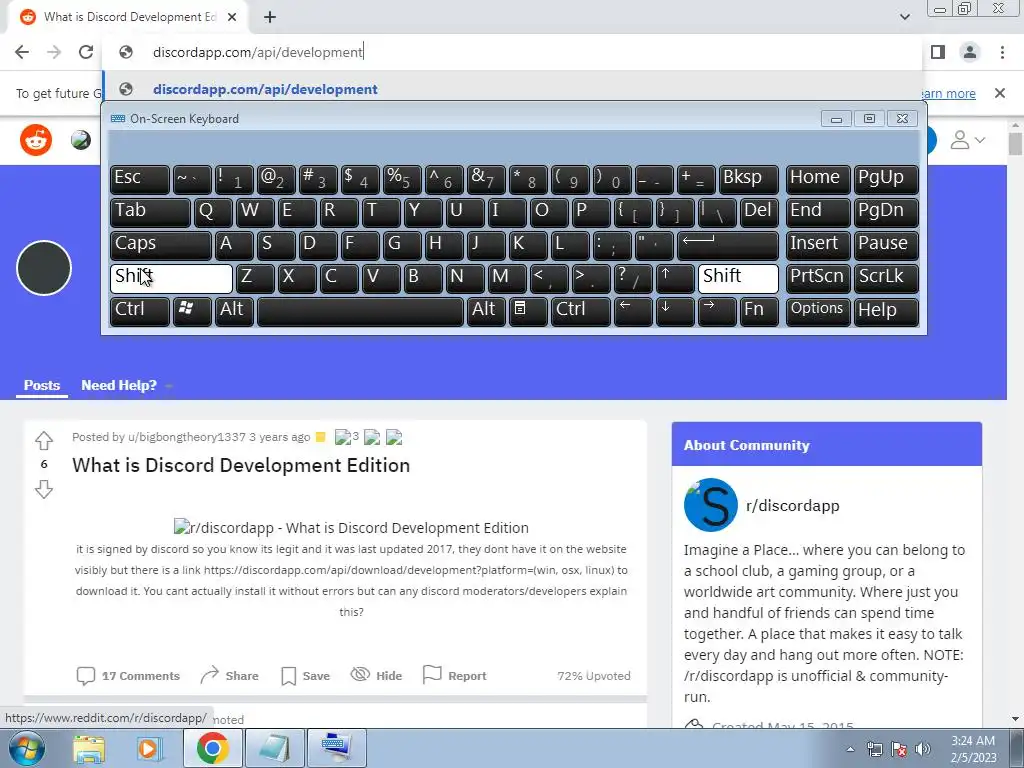The image size is (1024, 768).
Task: Click the down arrow key on keyboard
Action: 675,311
